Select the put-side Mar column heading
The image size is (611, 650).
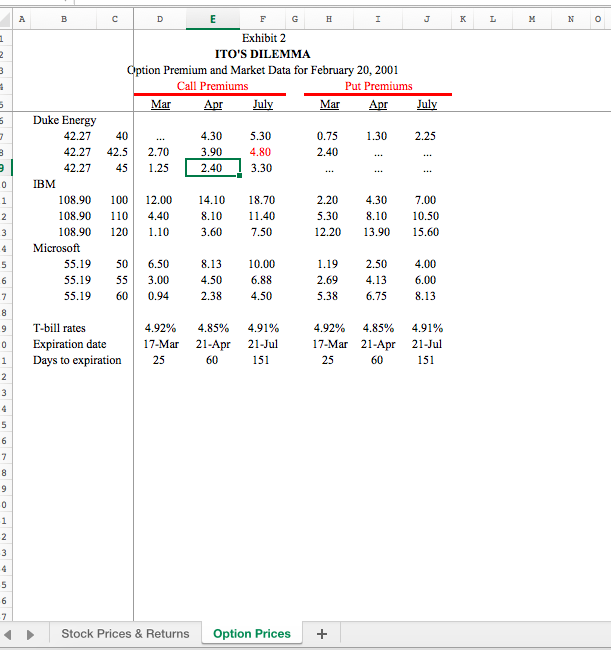tap(330, 104)
